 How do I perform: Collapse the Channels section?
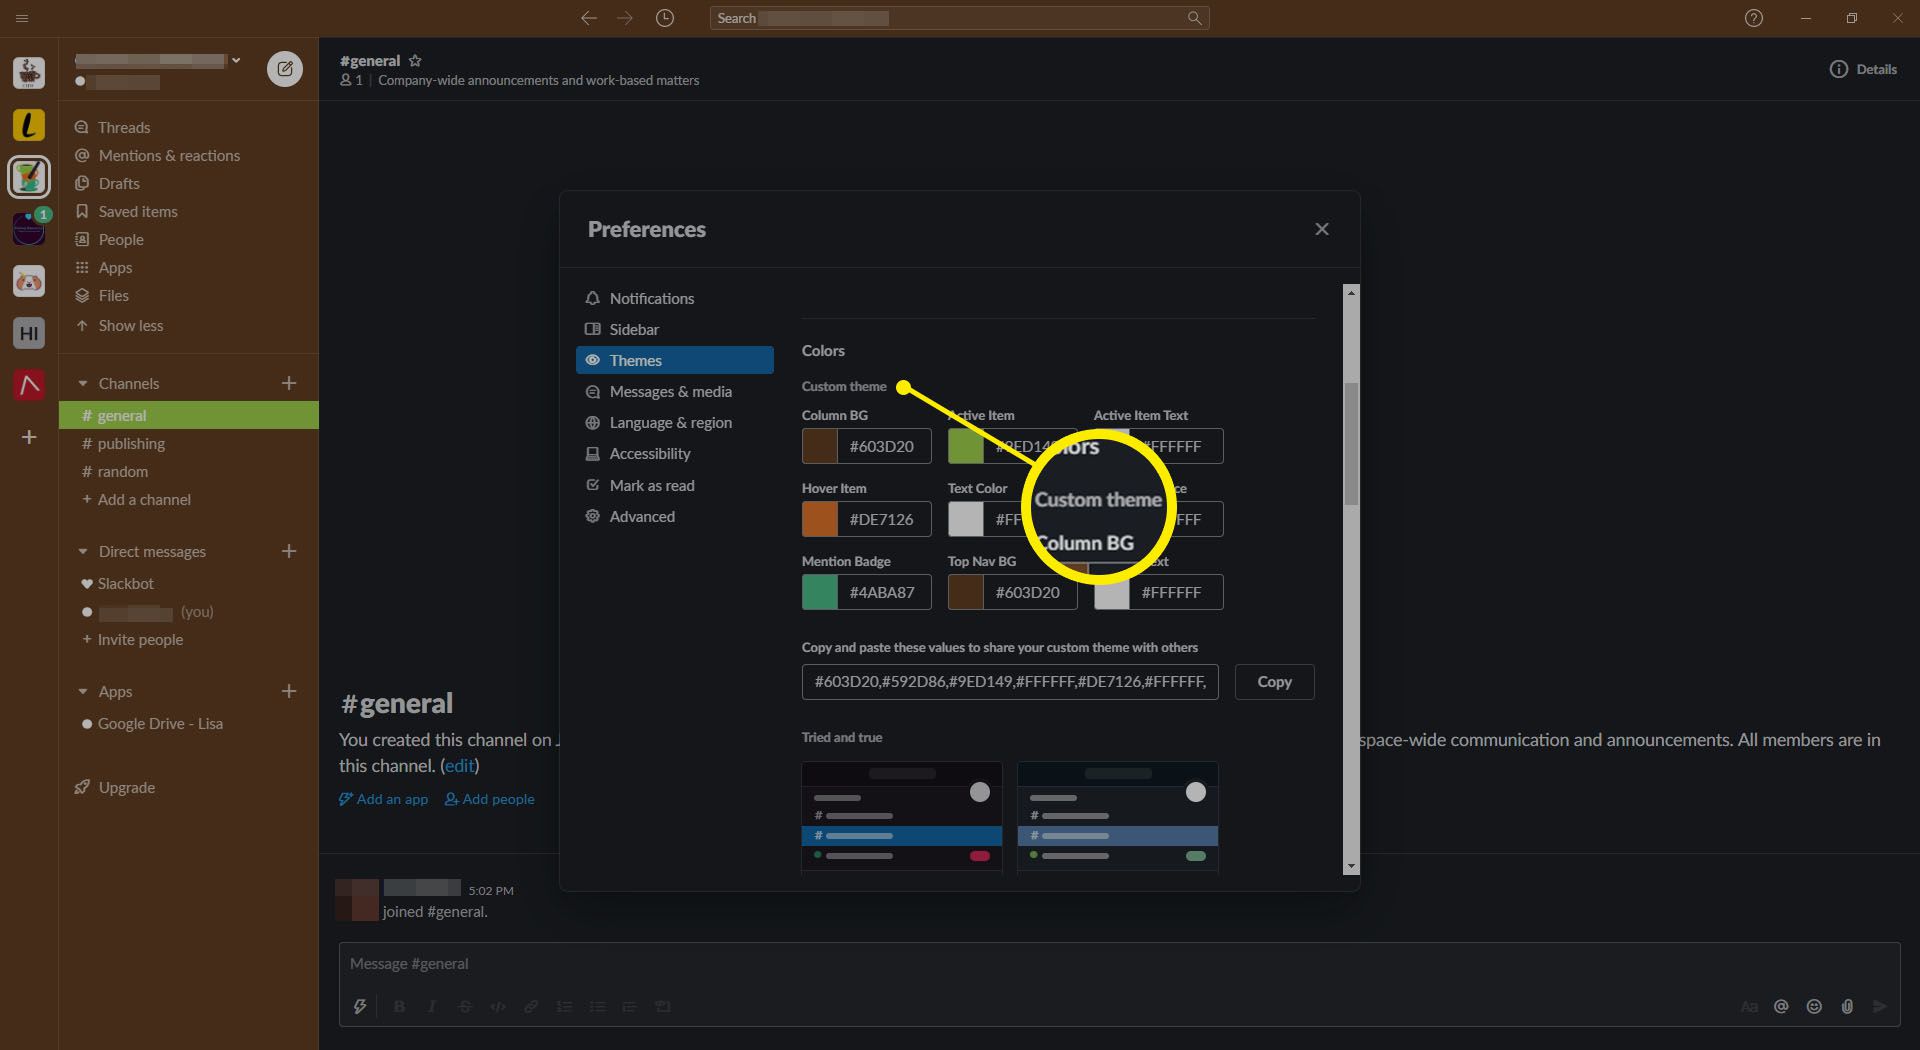[x=83, y=384]
